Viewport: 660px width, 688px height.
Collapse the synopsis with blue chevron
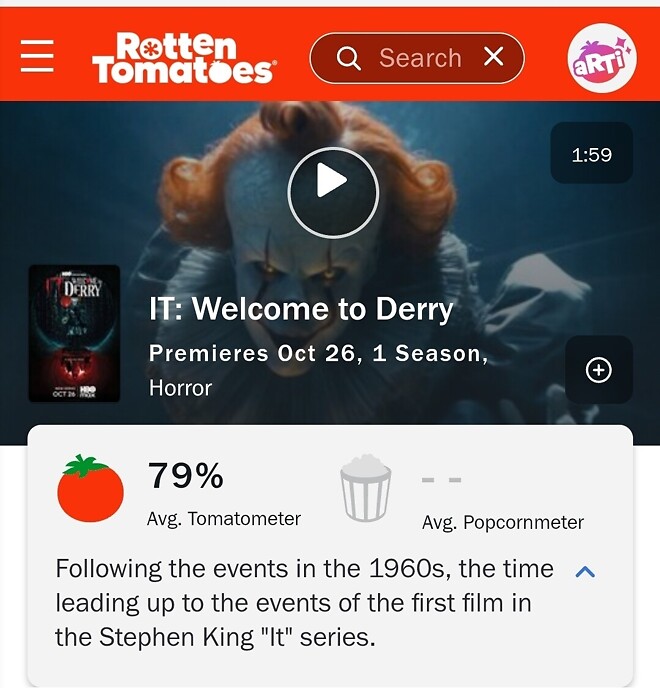click(585, 571)
